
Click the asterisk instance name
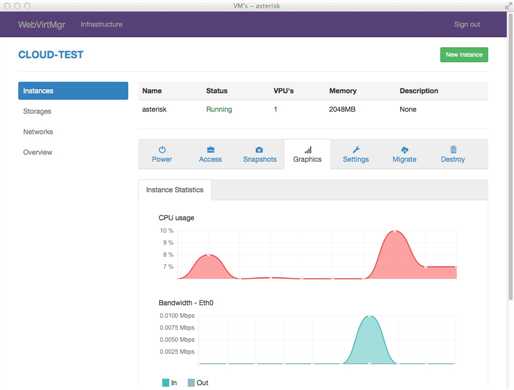click(154, 109)
